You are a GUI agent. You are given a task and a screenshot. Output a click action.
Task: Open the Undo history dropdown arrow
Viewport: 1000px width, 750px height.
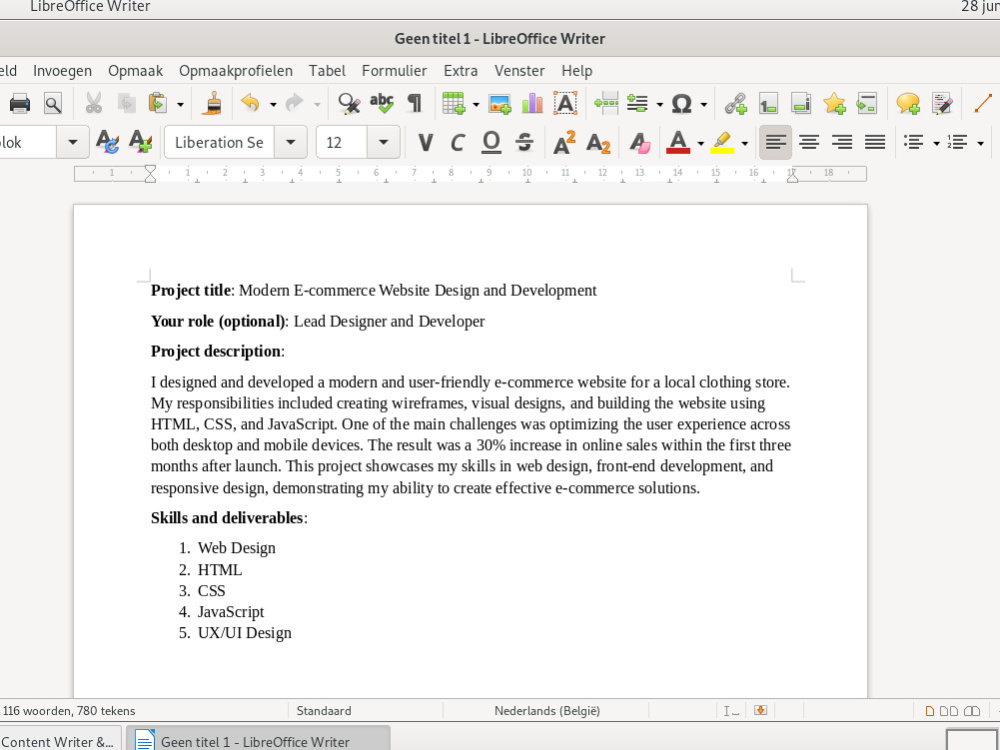[x=273, y=105]
